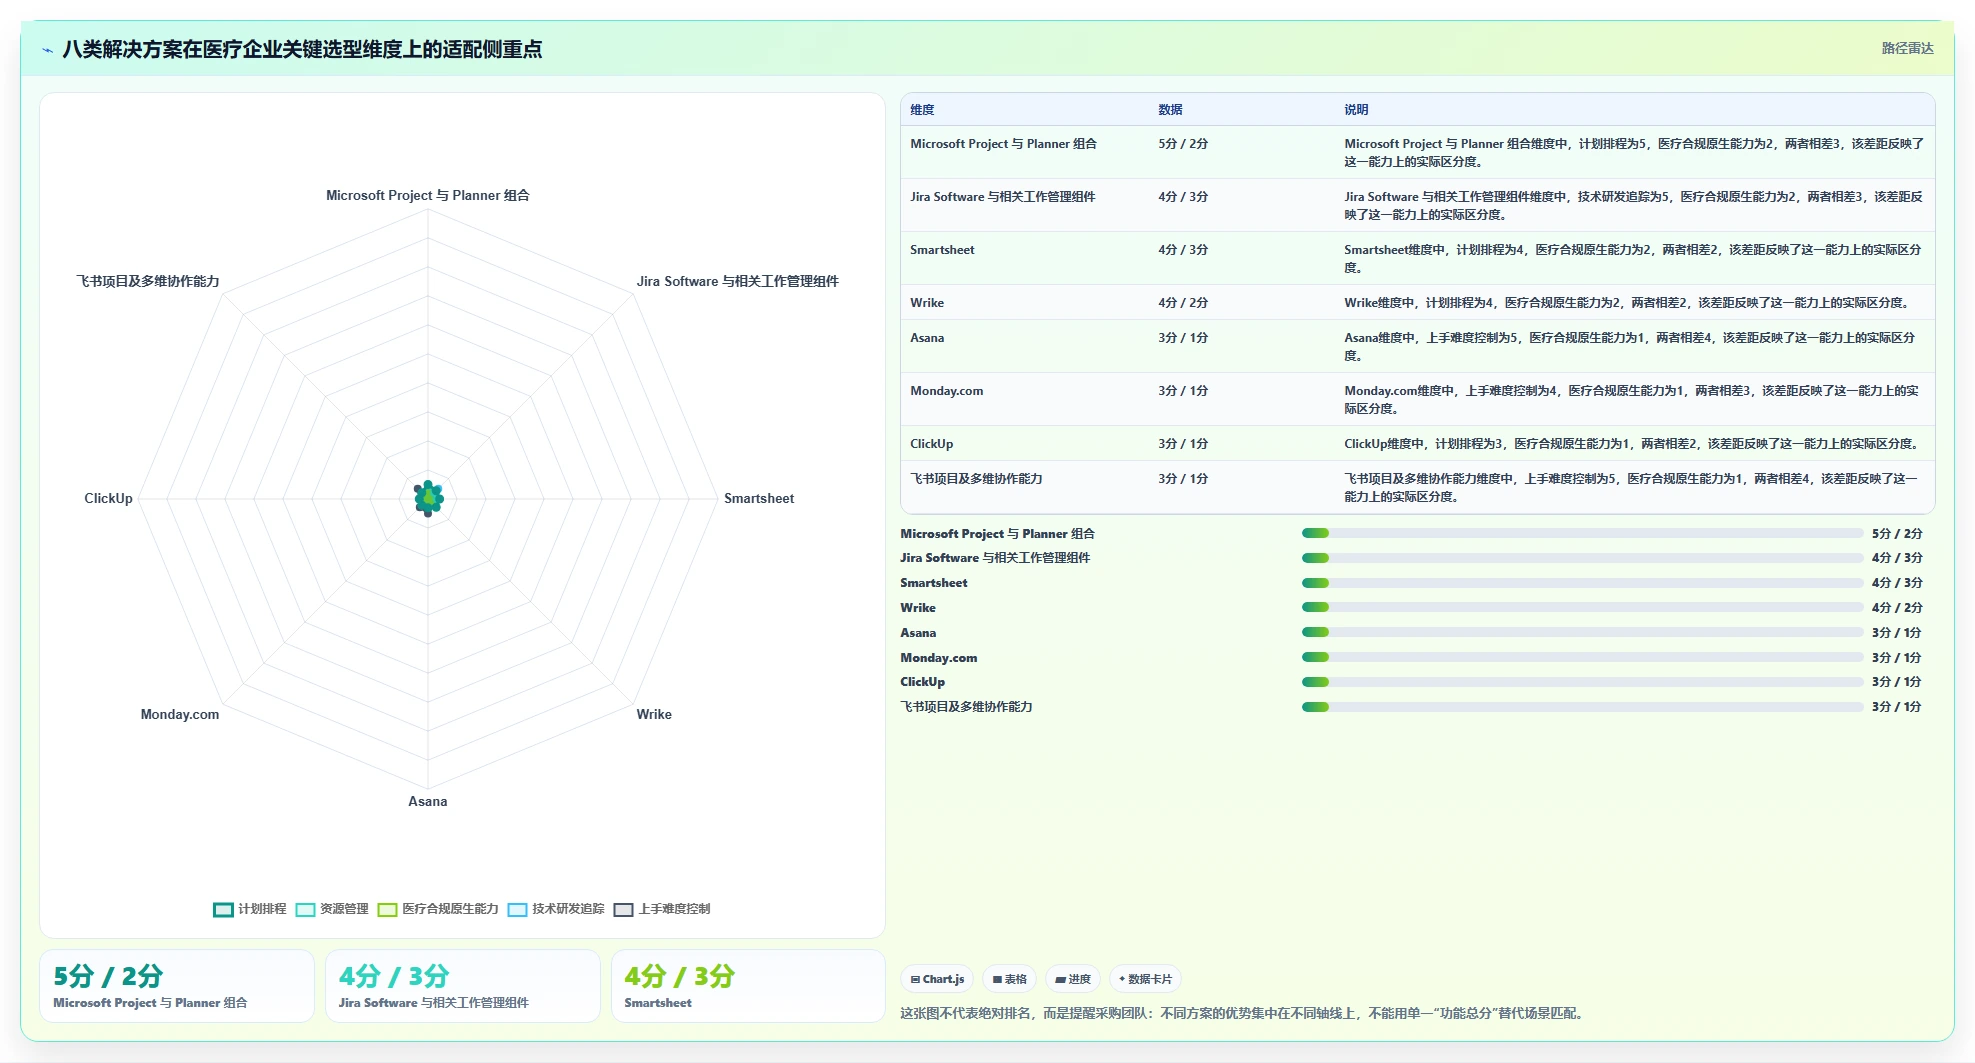1975x1063 pixels.
Task: Click the page title 八类解决方案在医疗企业关键选型维度上的适配侧重点
Action: 302,49
